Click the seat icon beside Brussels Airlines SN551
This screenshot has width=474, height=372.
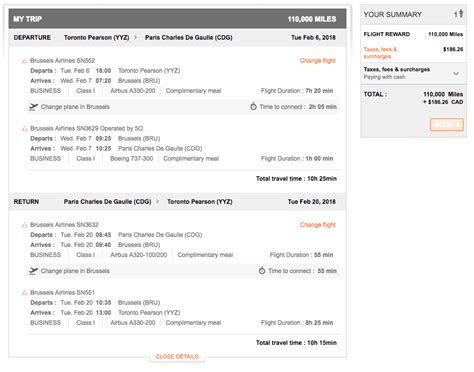click(24, 293)
